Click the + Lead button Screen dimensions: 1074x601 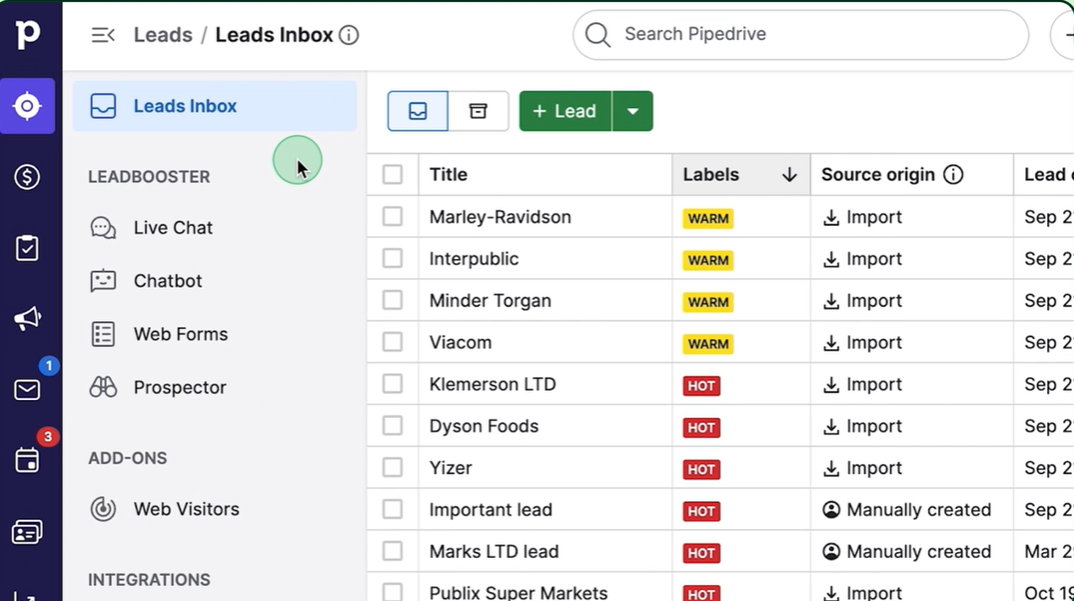point(565,111)
